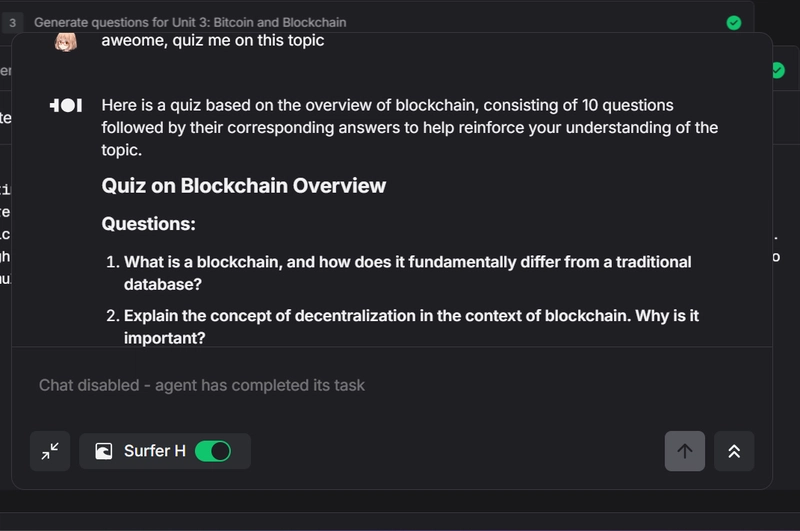Click the bottom status bar area
This screenshot has height=531, width=800.
click(400, 521)
